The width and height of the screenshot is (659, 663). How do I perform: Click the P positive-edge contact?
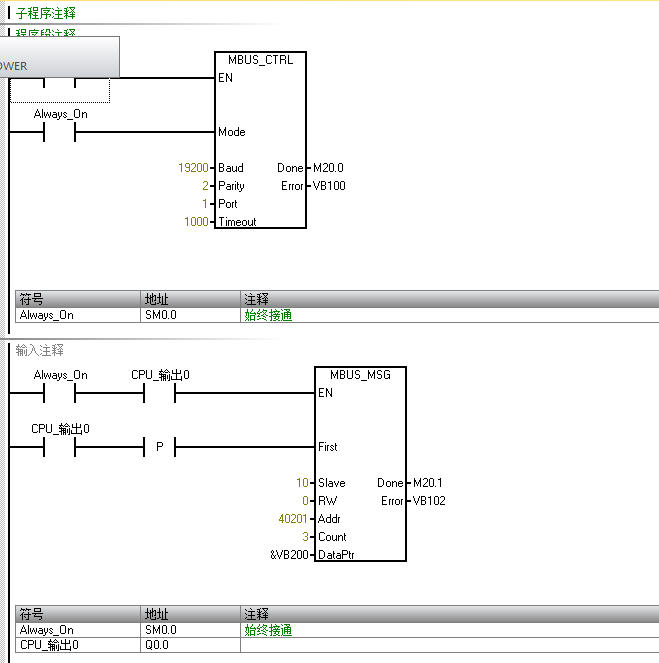(x=159, y=447)
